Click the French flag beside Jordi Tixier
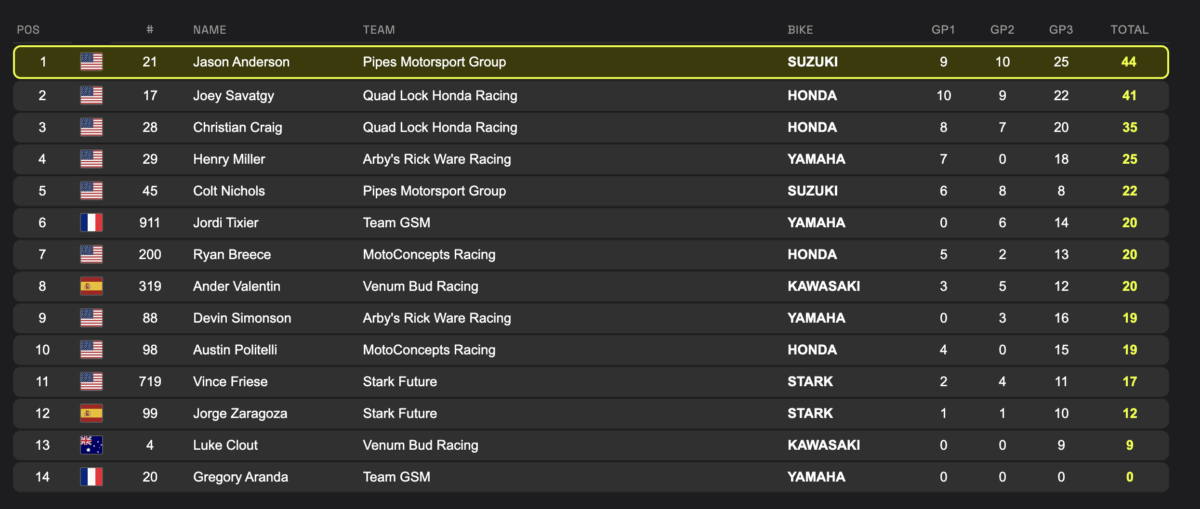The width and height of the screenshot is (1200, 509). coord(91,223)
